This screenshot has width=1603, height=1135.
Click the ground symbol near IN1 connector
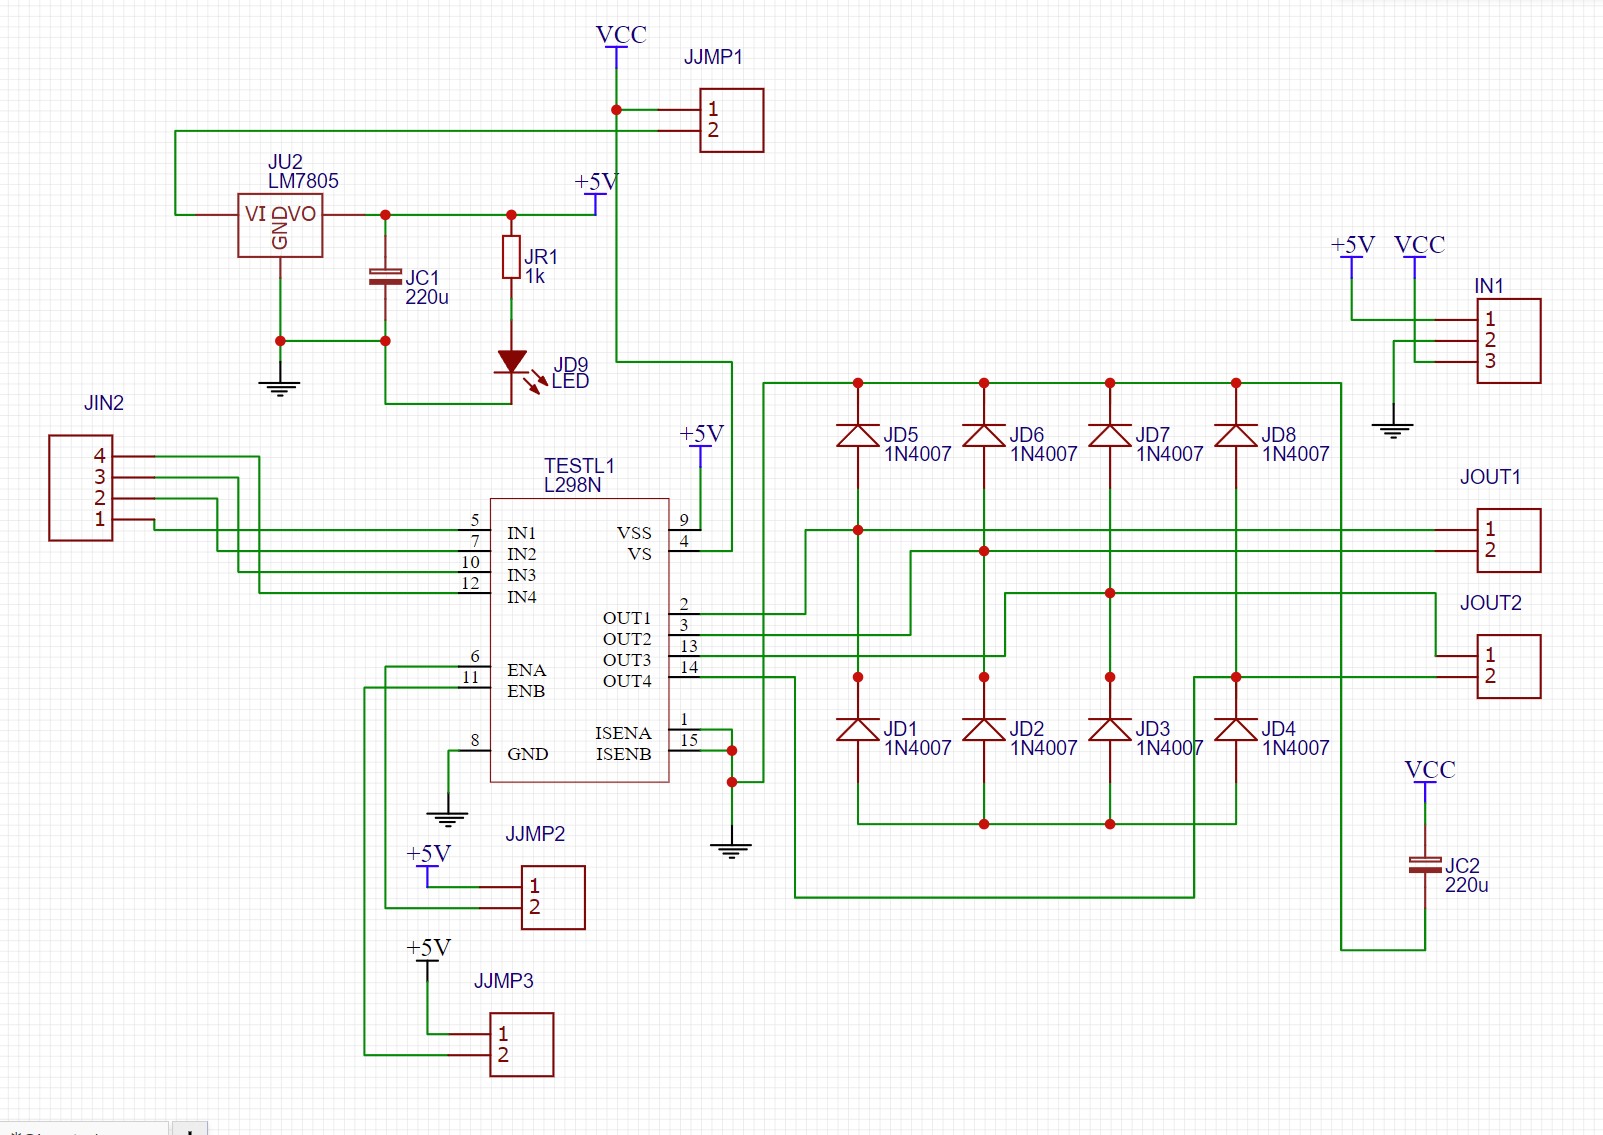point(1393,430)
